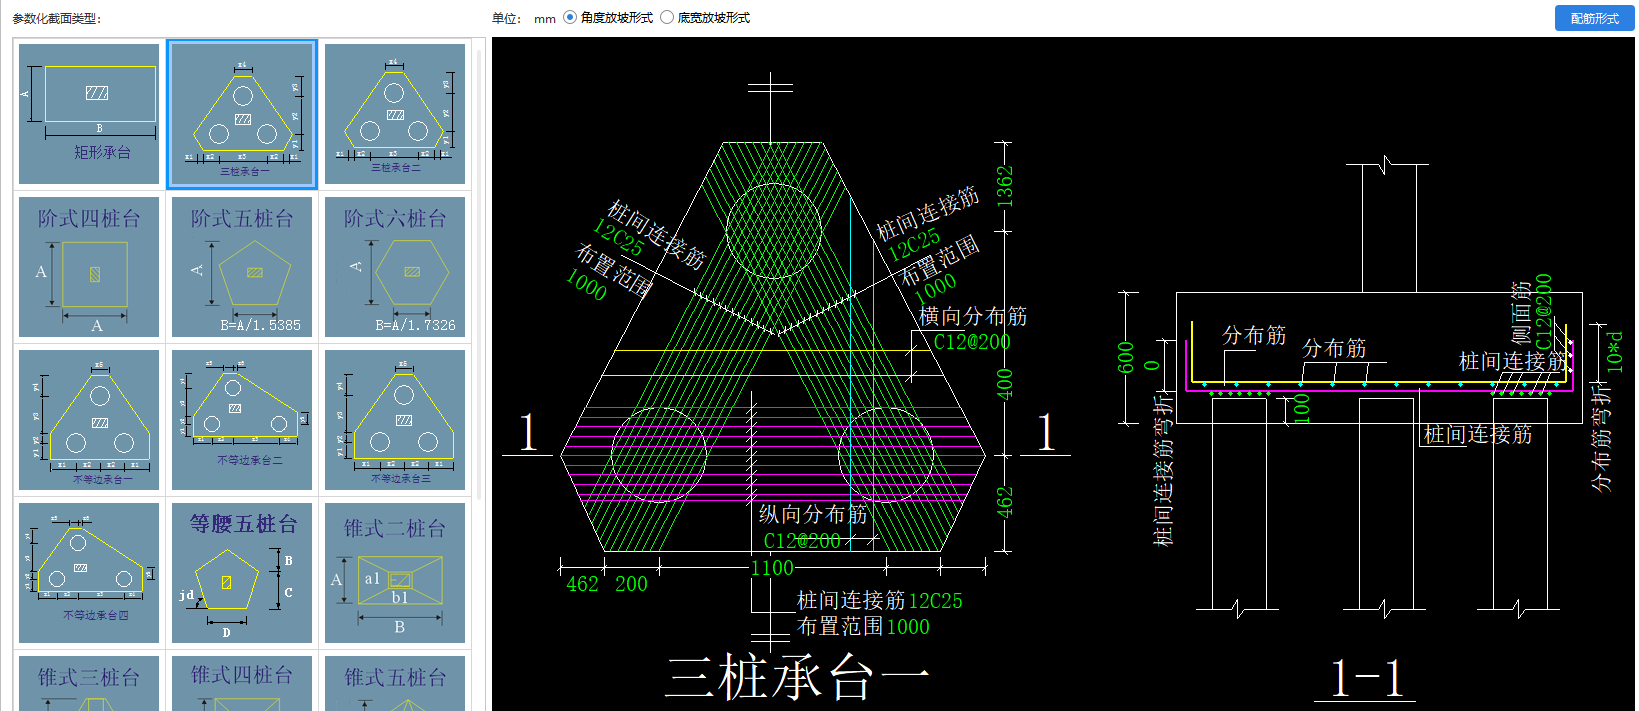Select the 锥式四桩台 thumbnail

click(242, 683)
